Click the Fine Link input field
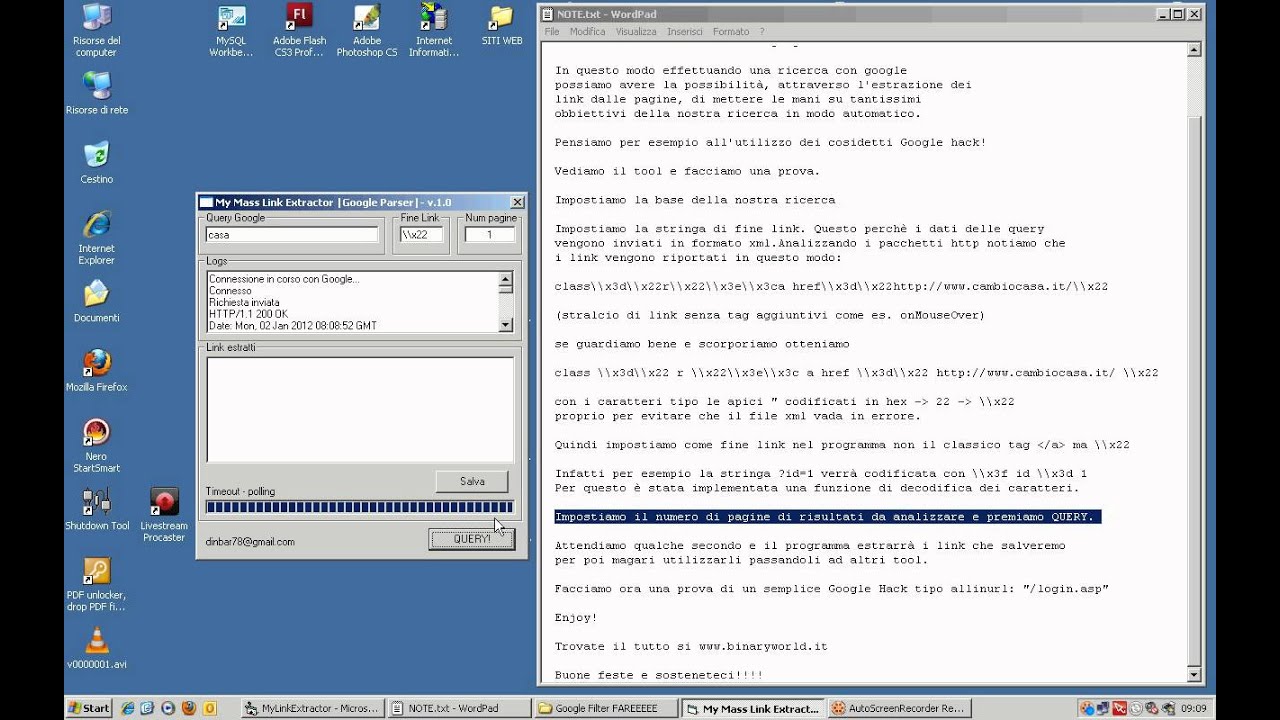This screenshot has width=1280, height=720. pyautogui.click(x=422, y=235)
